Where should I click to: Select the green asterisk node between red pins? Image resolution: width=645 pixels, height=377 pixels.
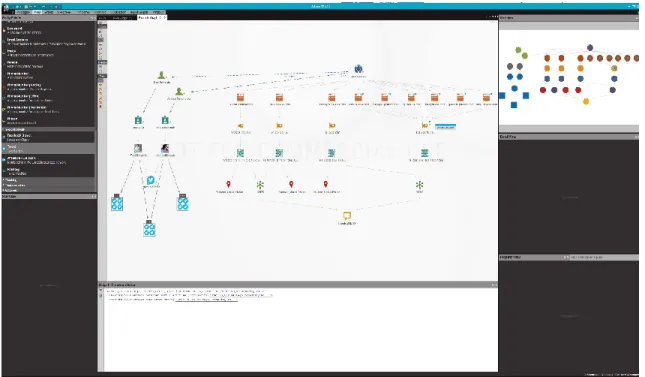pos(260,185)
